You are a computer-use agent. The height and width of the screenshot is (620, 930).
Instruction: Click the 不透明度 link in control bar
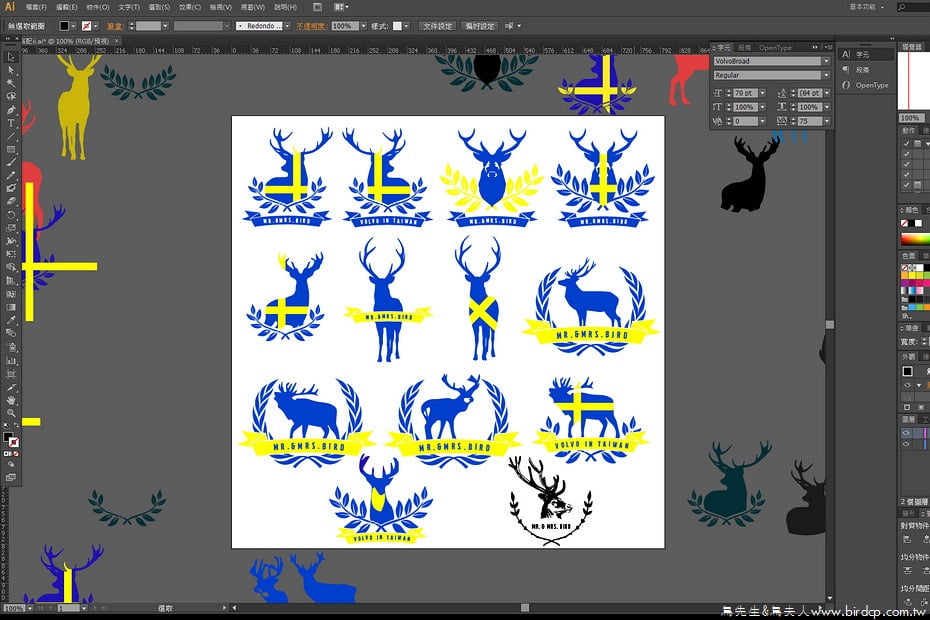click(x=312, y=26)
